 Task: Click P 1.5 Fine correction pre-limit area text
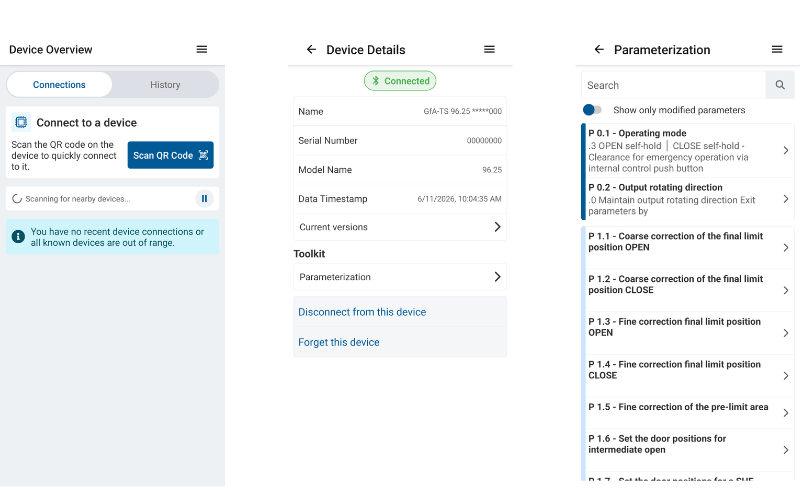[678, 407]
